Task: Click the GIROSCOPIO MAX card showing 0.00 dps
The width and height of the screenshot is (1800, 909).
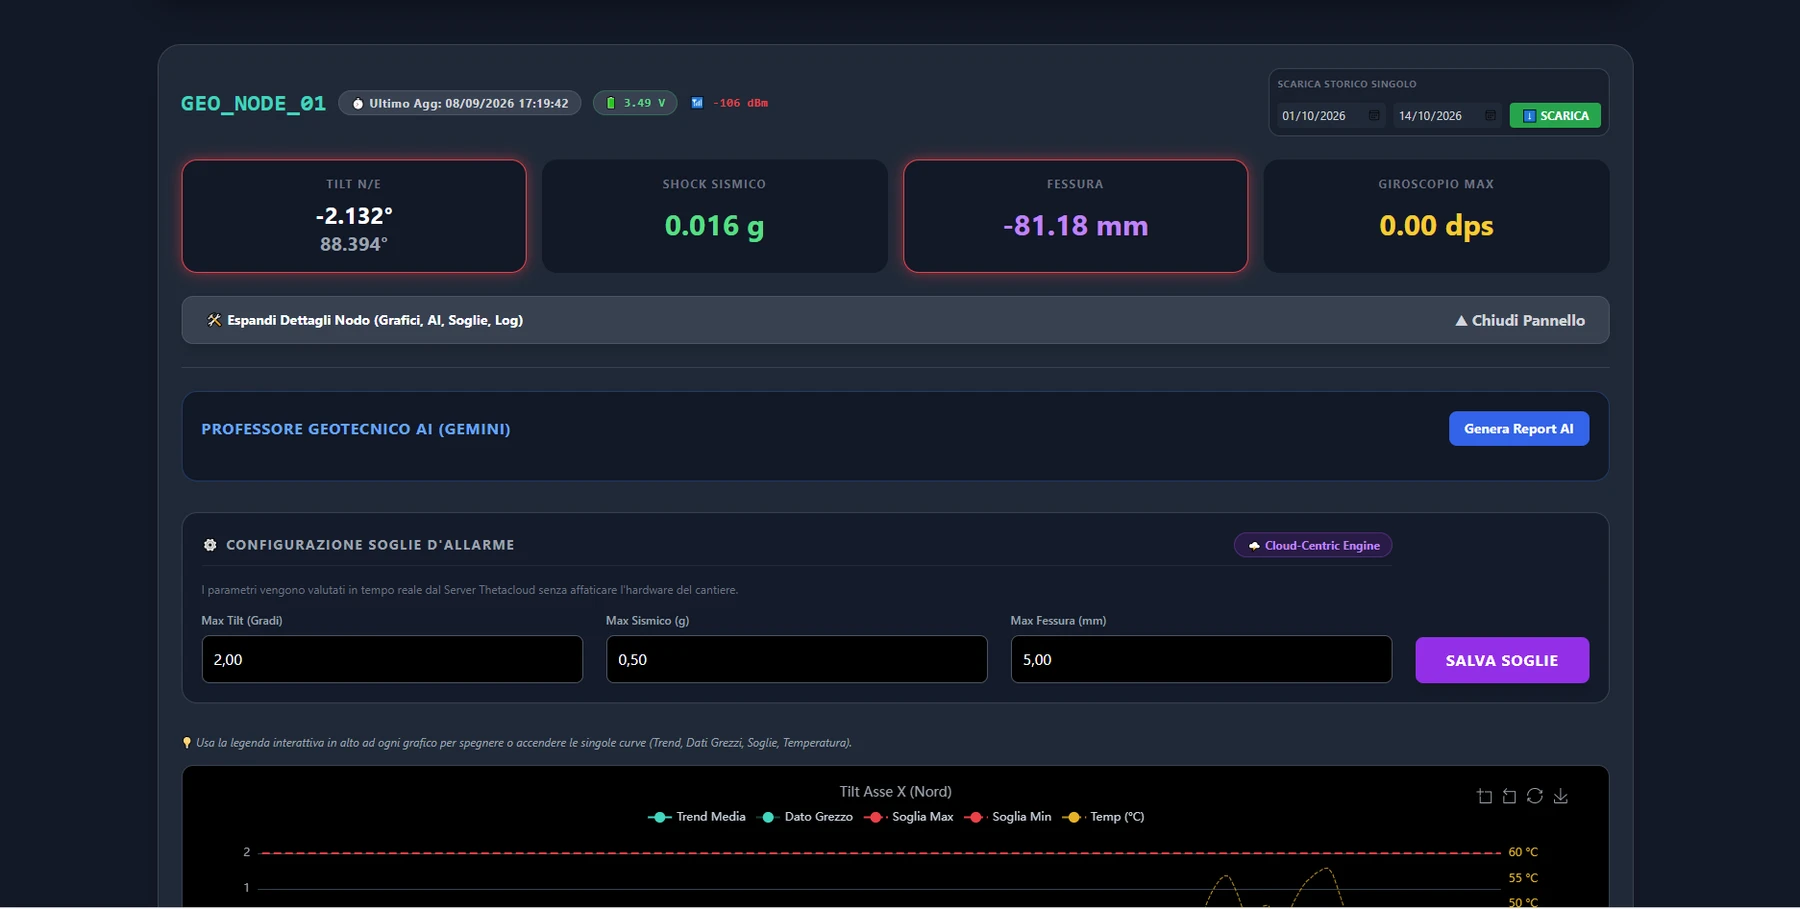Action: [x=1436, y=216]
